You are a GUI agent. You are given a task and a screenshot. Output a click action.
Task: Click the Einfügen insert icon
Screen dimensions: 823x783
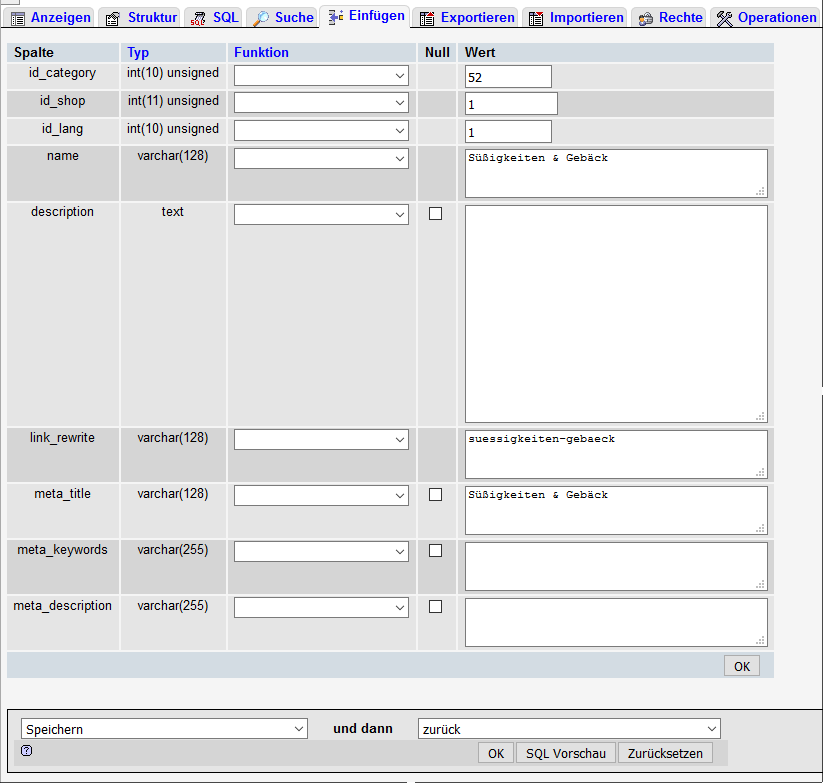pyautogui.click(x=336, y=17)
